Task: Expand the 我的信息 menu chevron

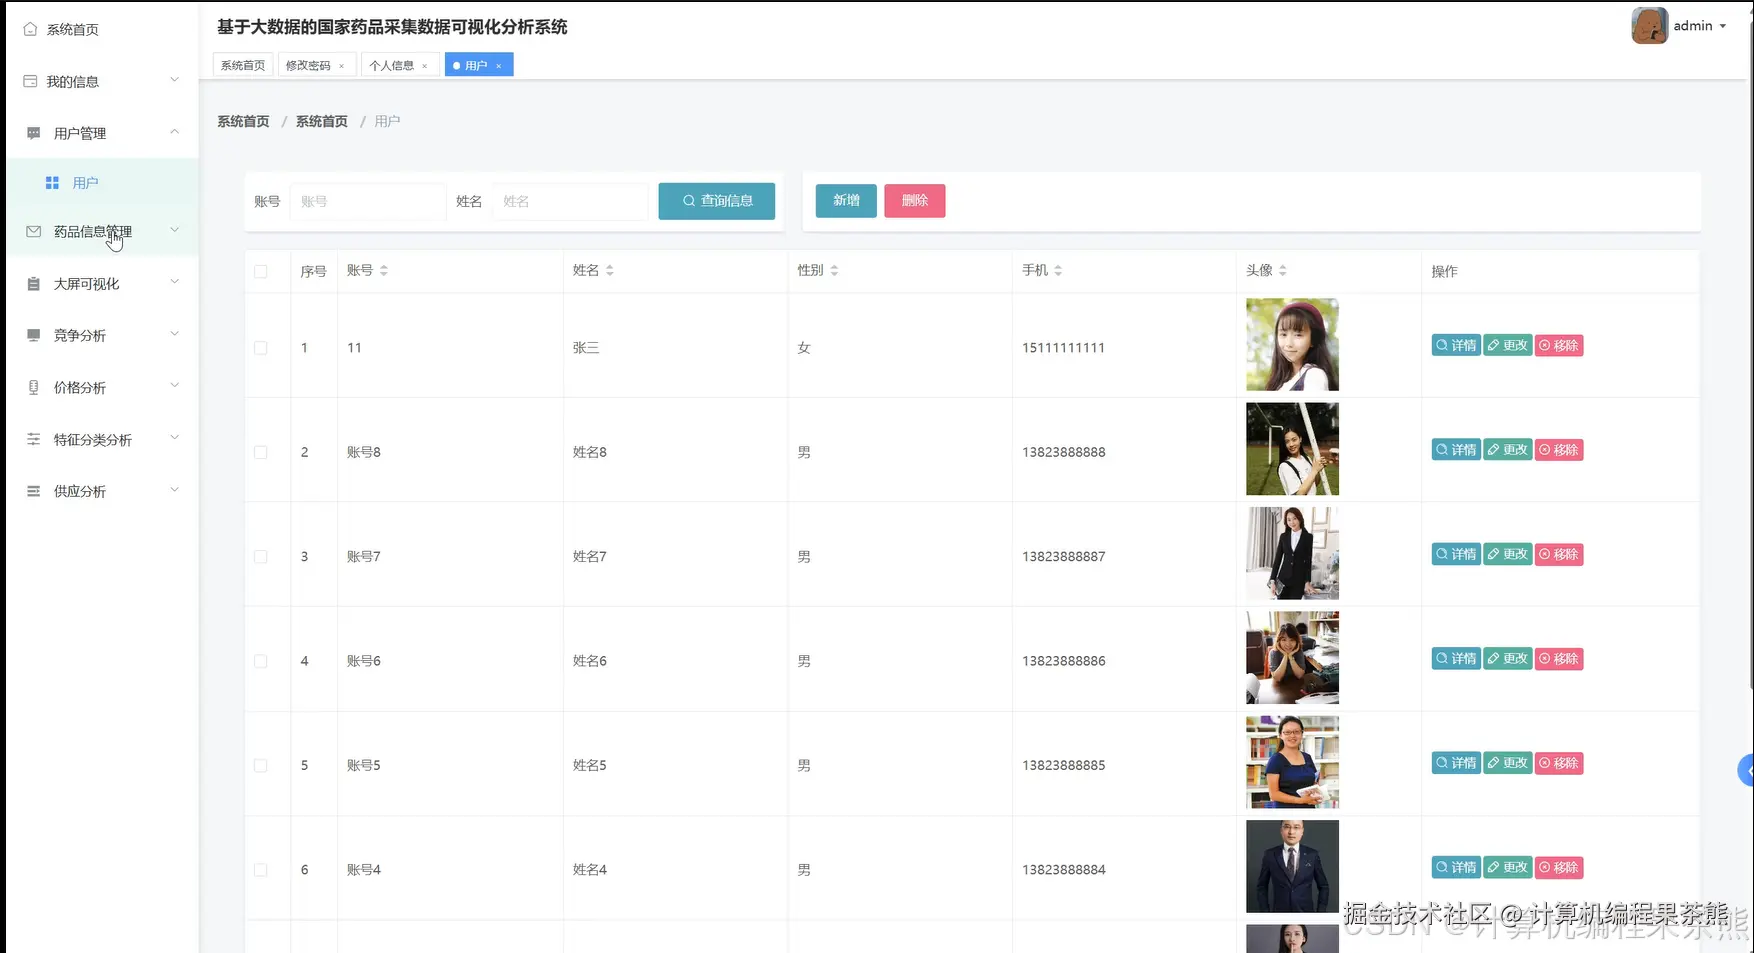Action: point(174,80)
